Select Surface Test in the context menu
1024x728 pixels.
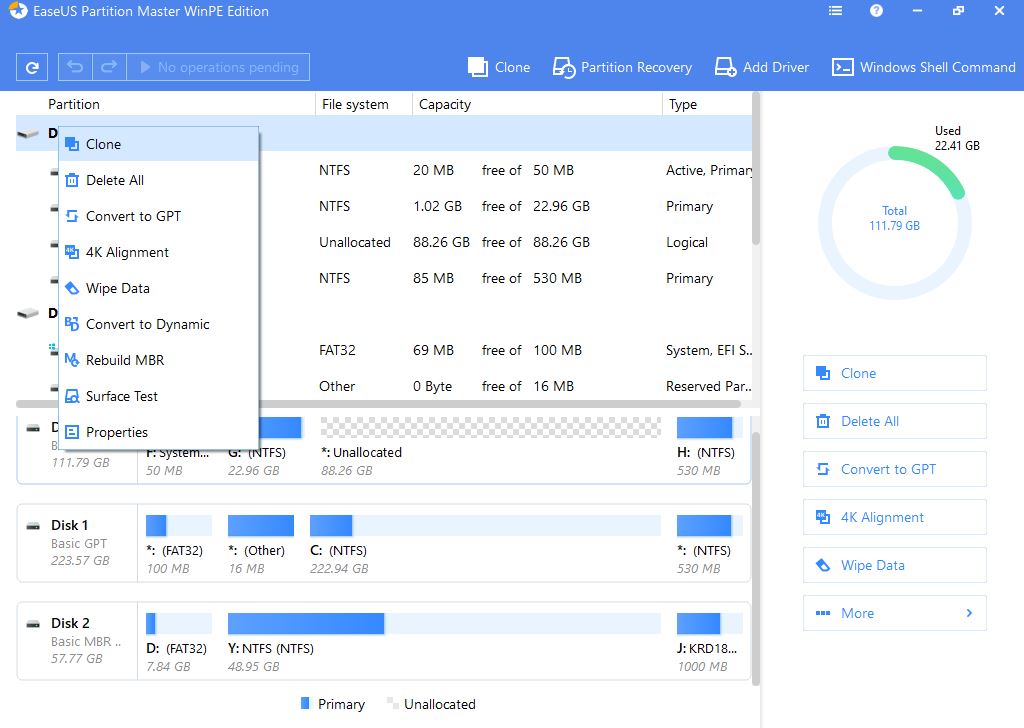pos(121,396)
